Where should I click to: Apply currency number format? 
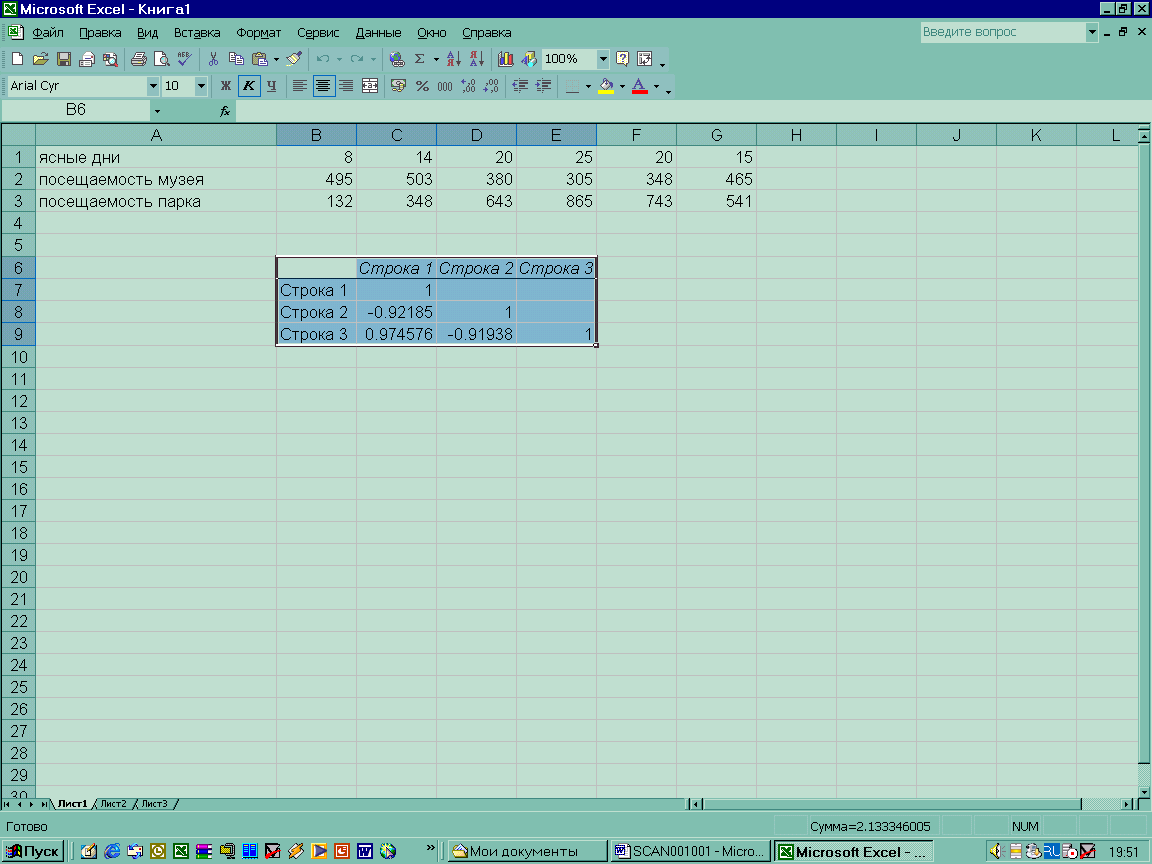(x=398, y=86)
